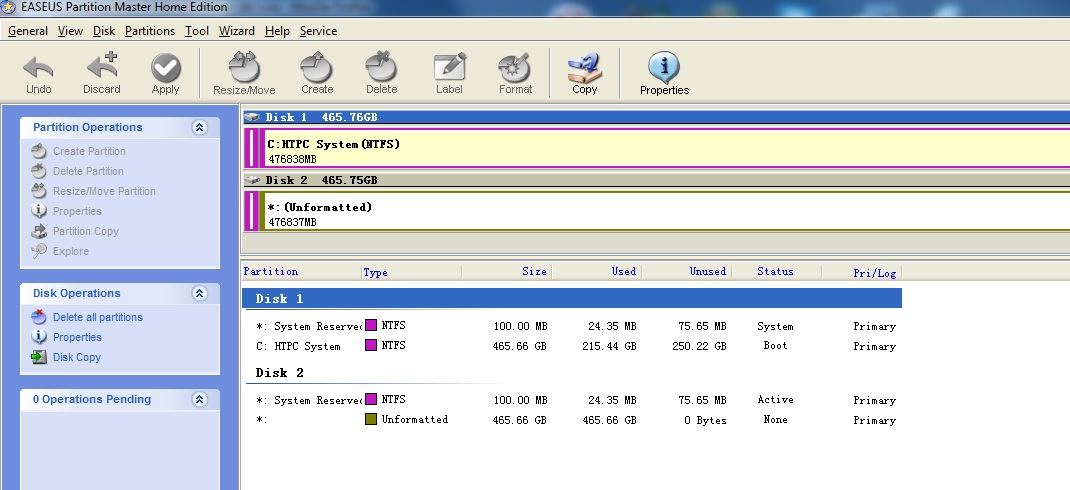
Task: Sort by the Type column header
Action: [x=411, y=272]
